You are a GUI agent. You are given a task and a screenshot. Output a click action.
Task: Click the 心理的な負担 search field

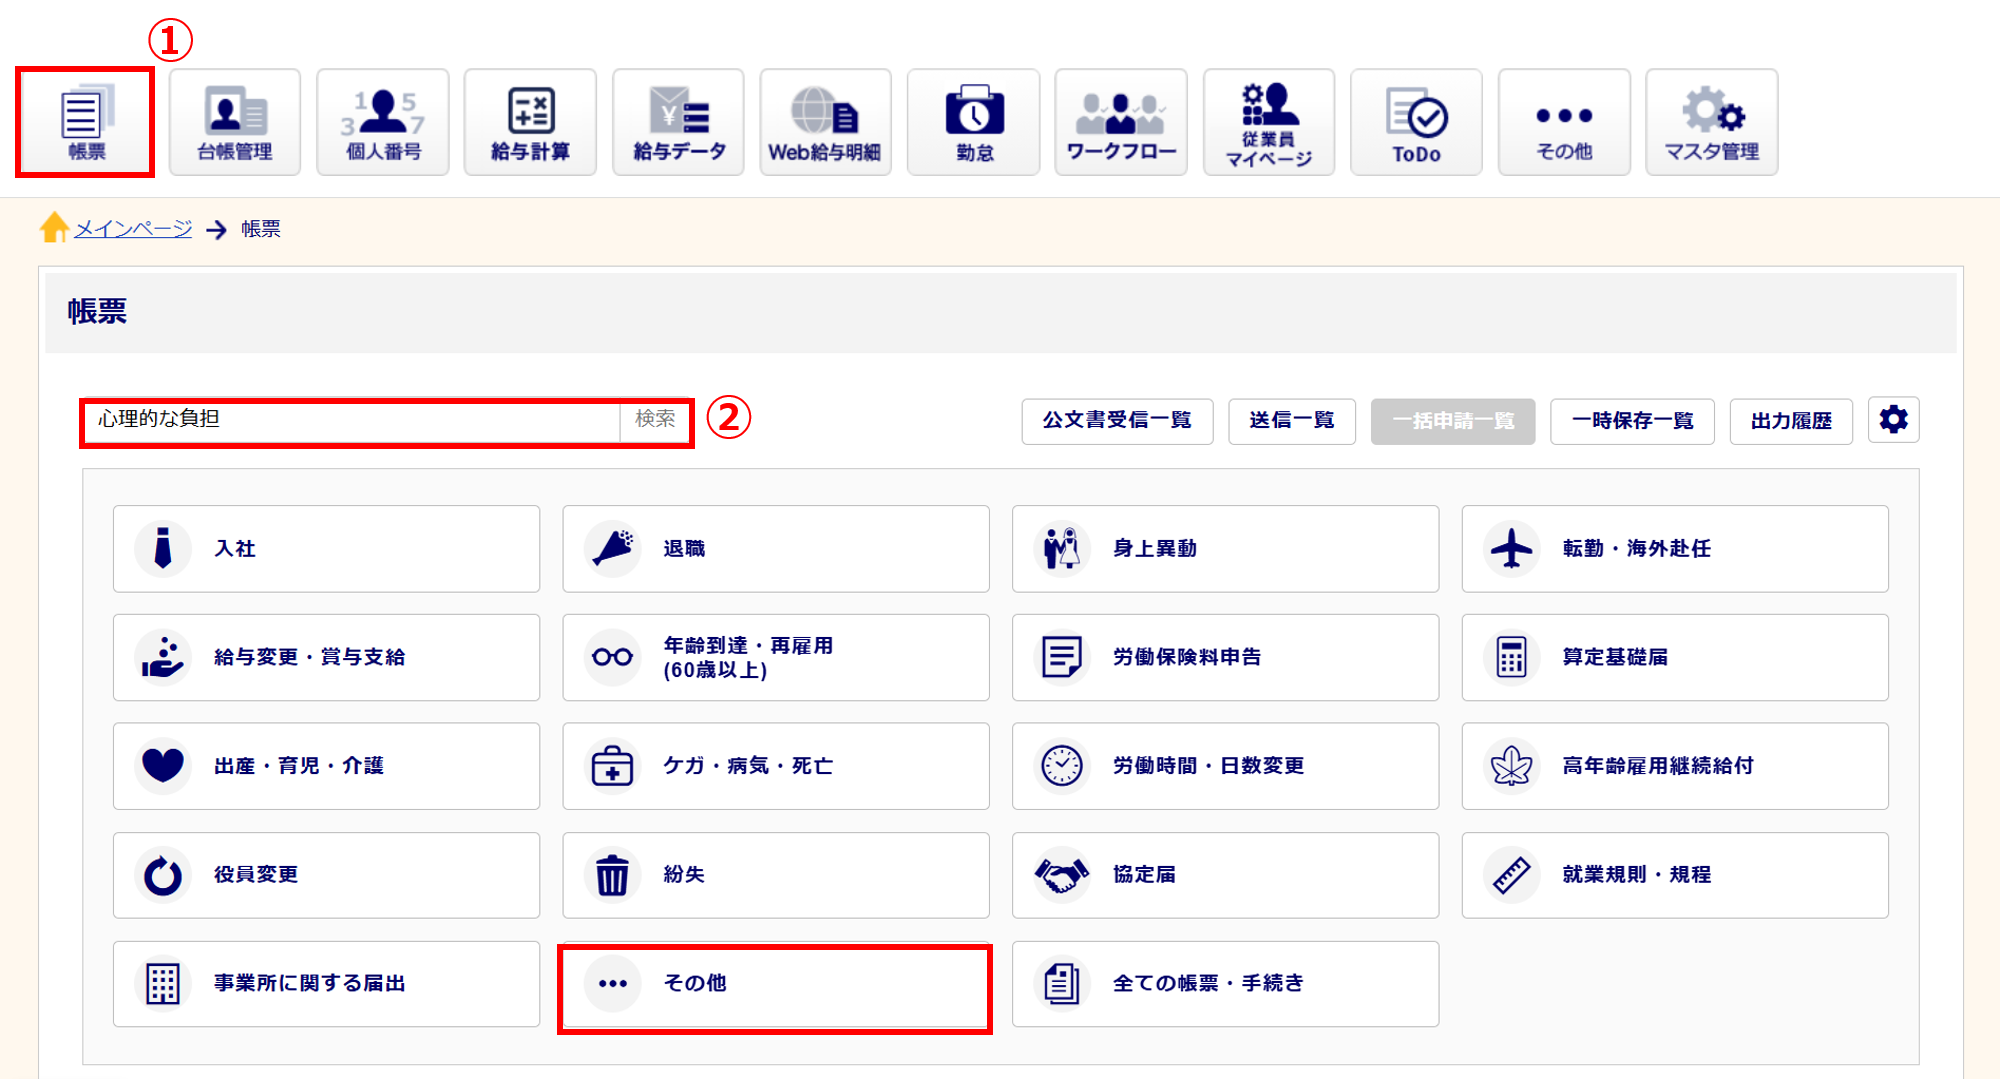pyautogui.click(x=352, y=422)
